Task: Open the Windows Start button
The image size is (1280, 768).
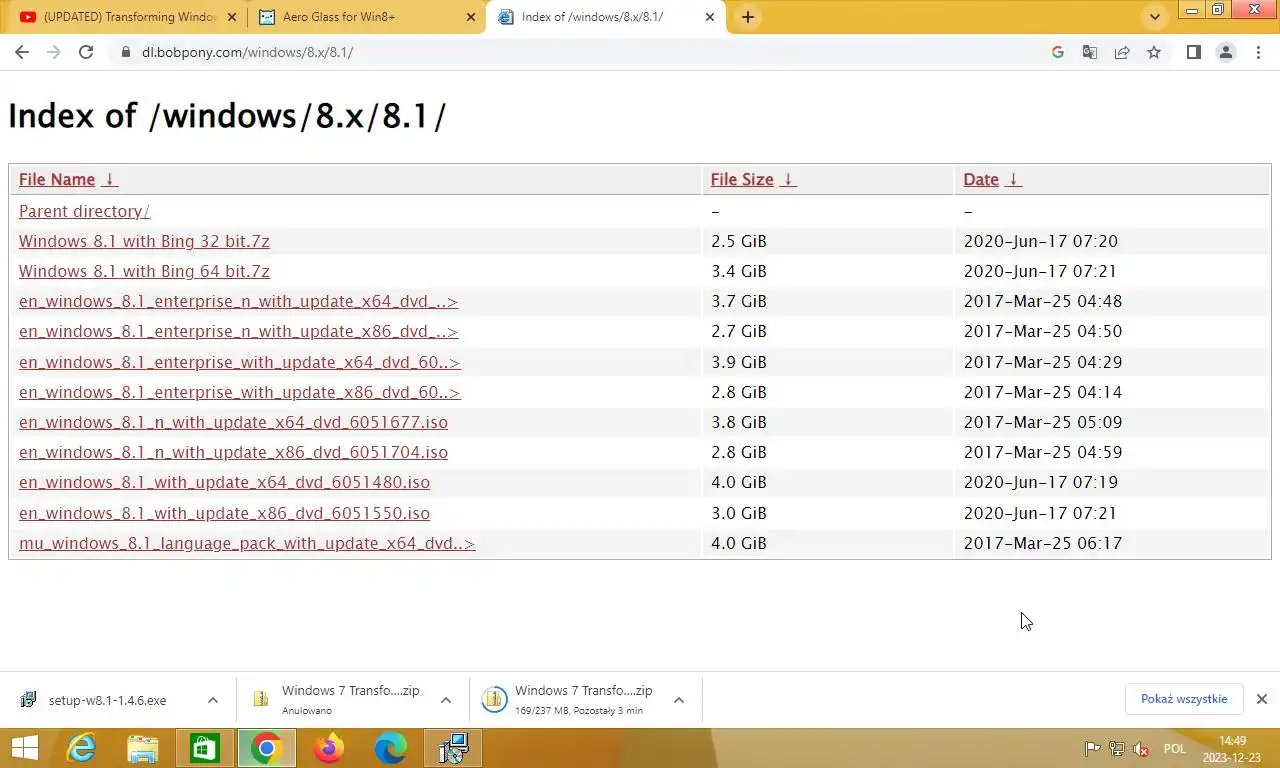Action: click(x=24, y=748)
